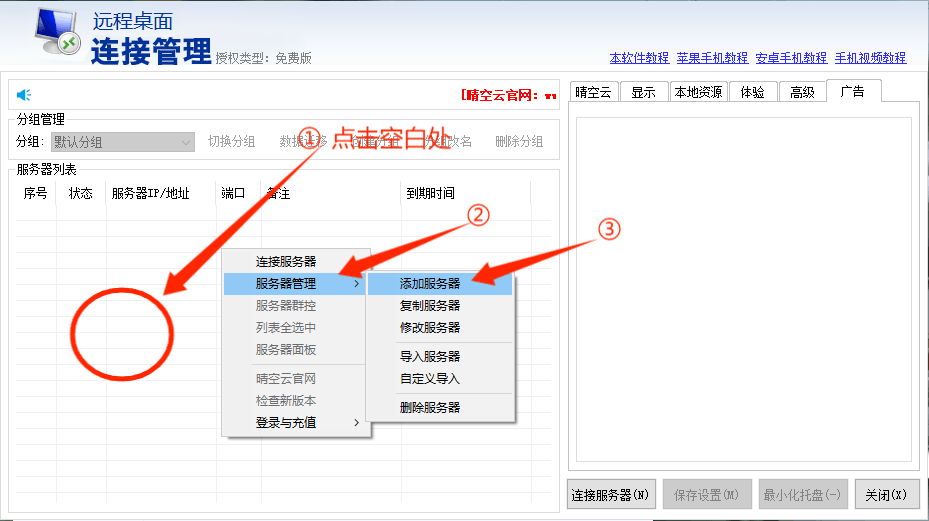Click the 关闭(X) button
Image resolution: width=929 pixels, height=521 pixels.
pos(886,494)
